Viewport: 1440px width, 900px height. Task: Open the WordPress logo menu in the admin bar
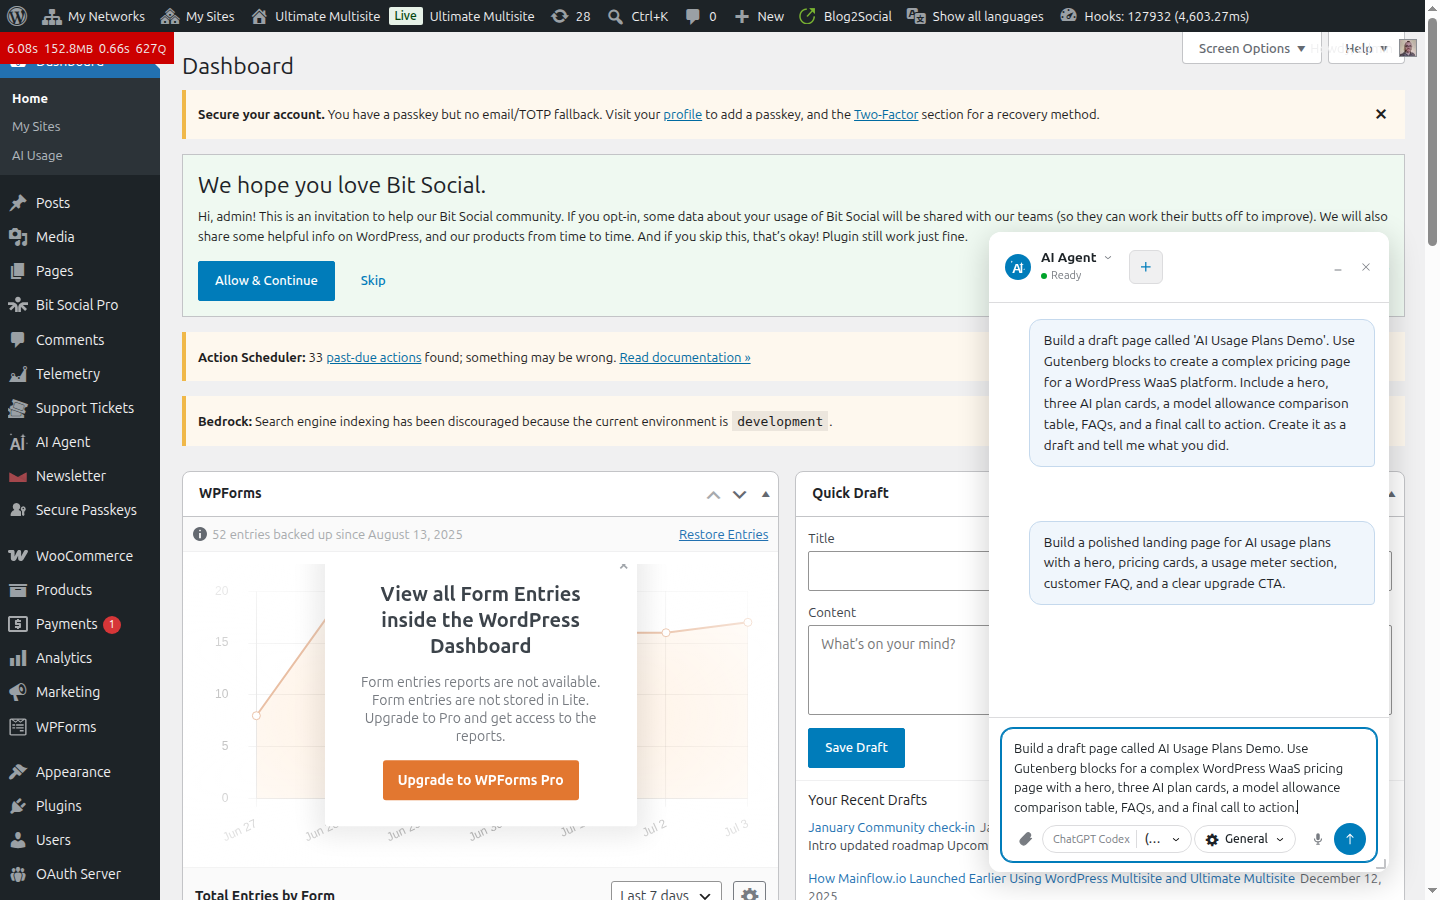coord(17,16)
